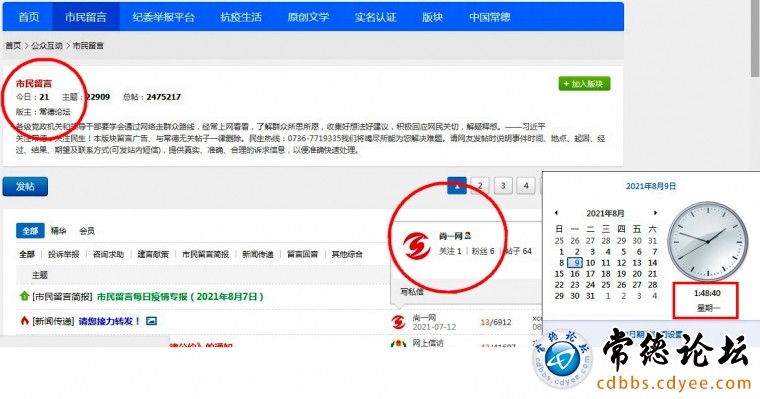Screen dimensions: 760x399
Task: Select the 精华 filter tab
Action: click(x=58, y=231)
